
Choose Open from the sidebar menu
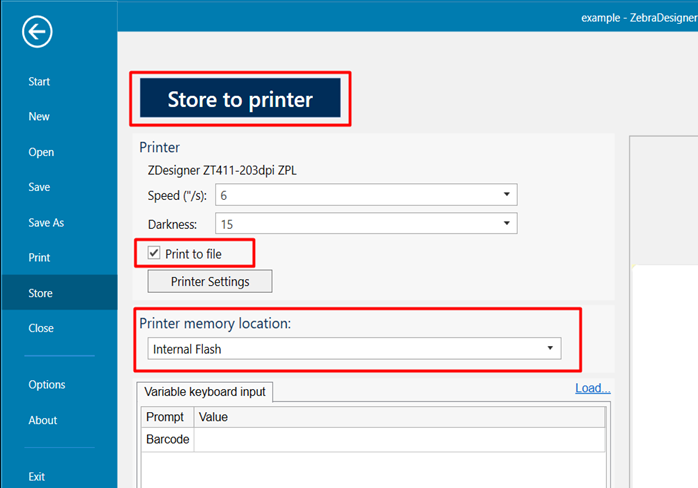(41, 153)
